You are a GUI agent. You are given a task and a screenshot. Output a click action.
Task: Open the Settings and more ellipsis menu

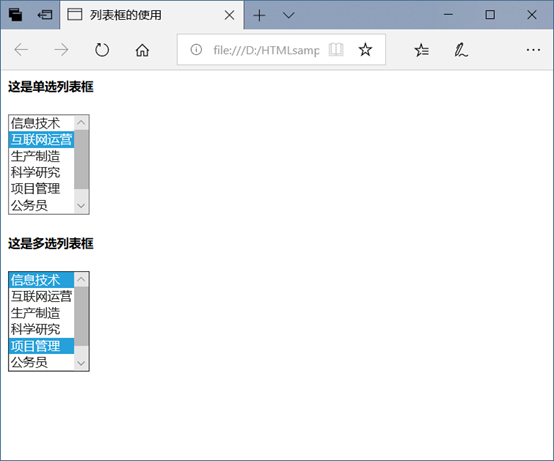pyautogui.click(x=533, y=50)
